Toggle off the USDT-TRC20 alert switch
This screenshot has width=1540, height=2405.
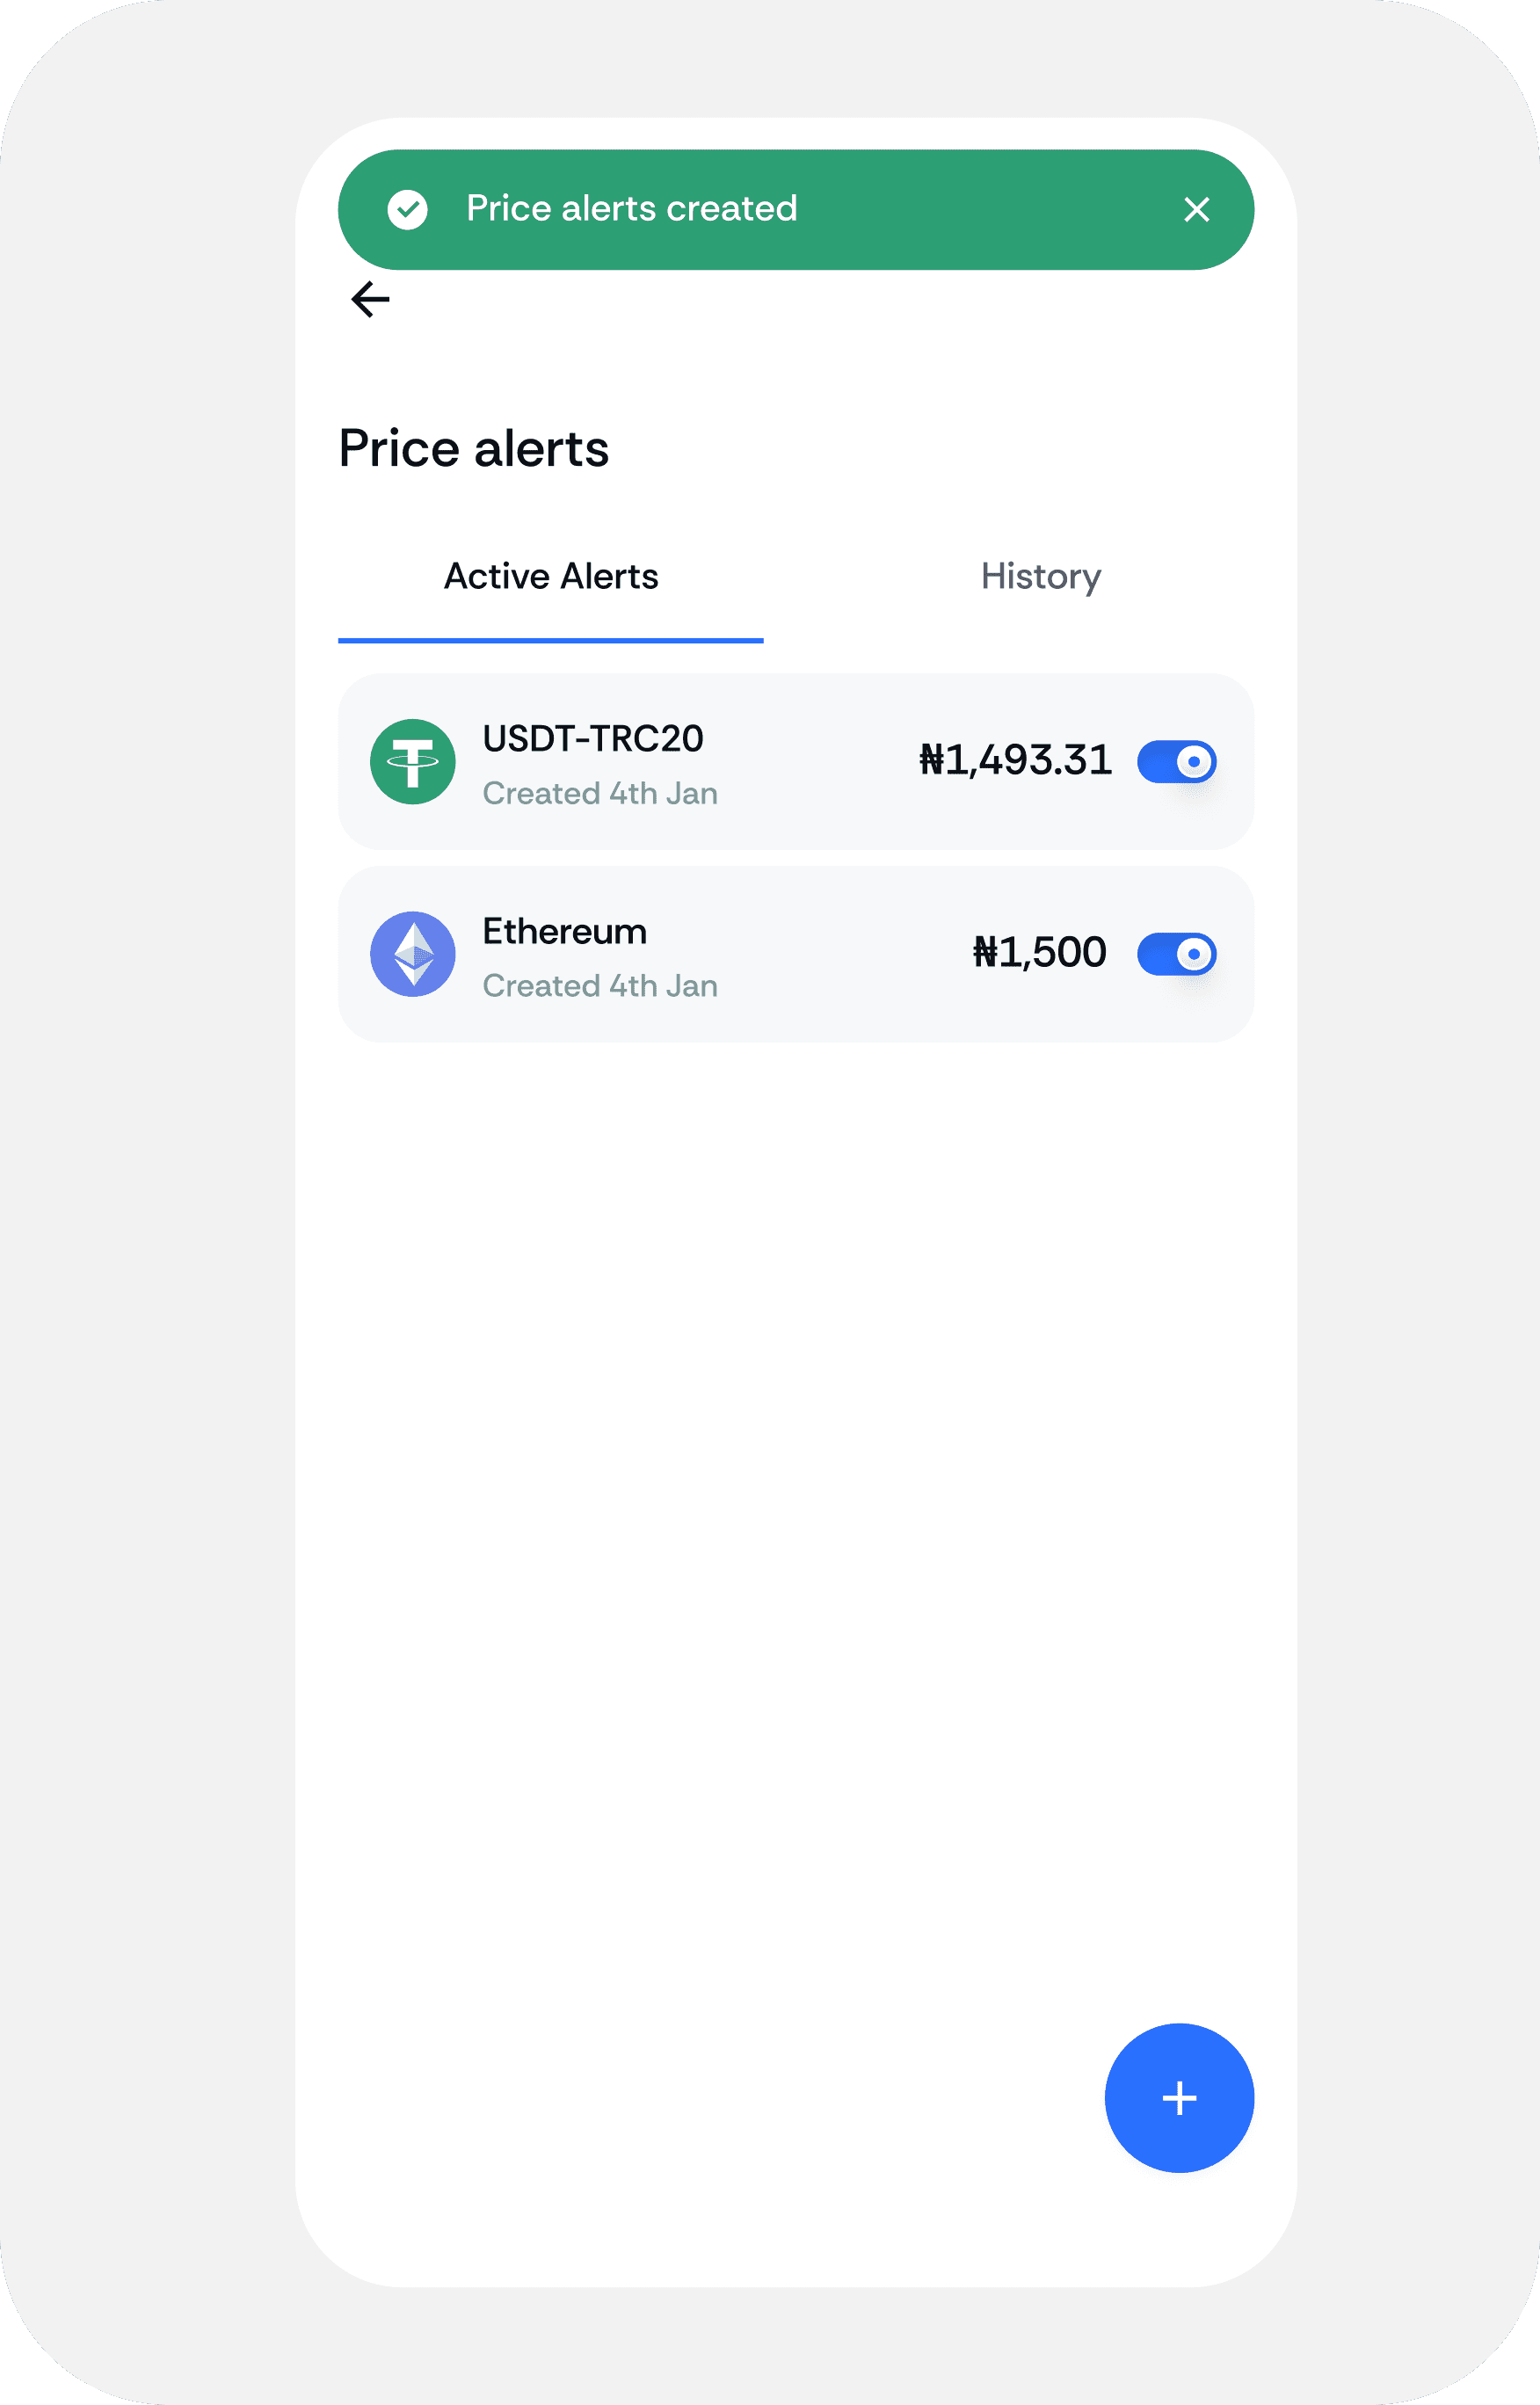pyautogui.click(x=1176, y=761)
